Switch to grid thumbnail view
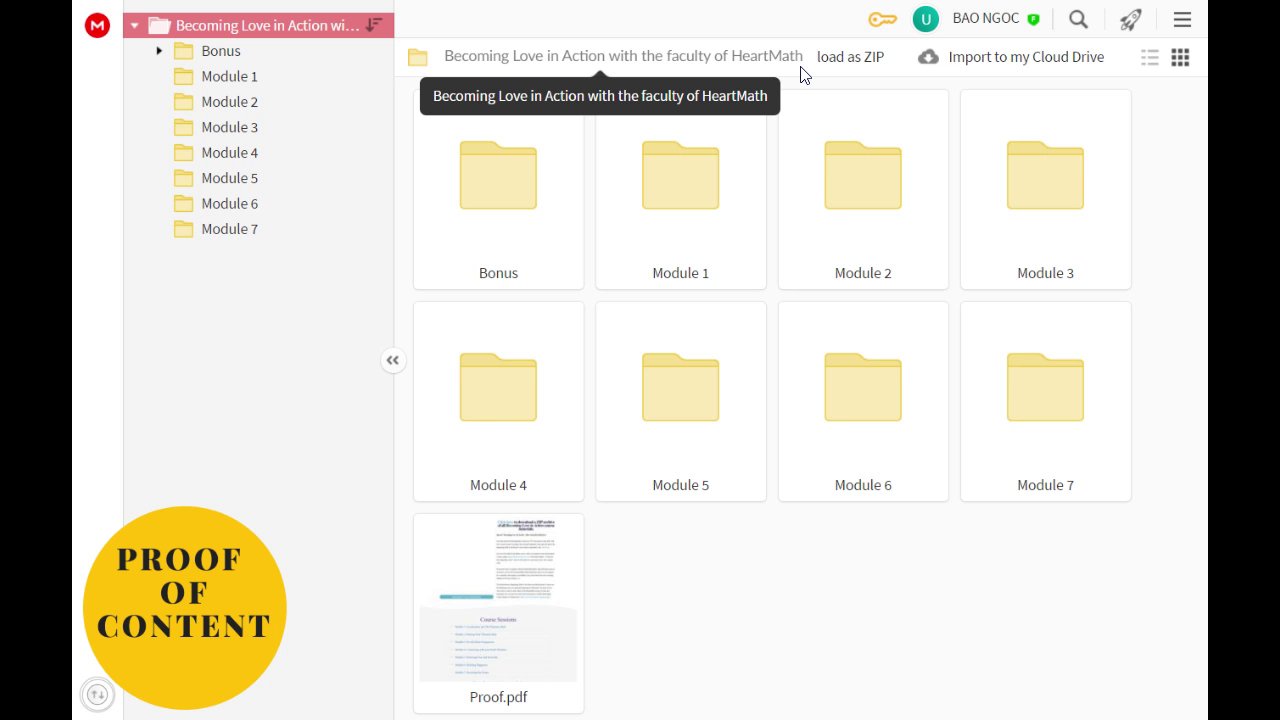1280x720 pixels. 1180,57
